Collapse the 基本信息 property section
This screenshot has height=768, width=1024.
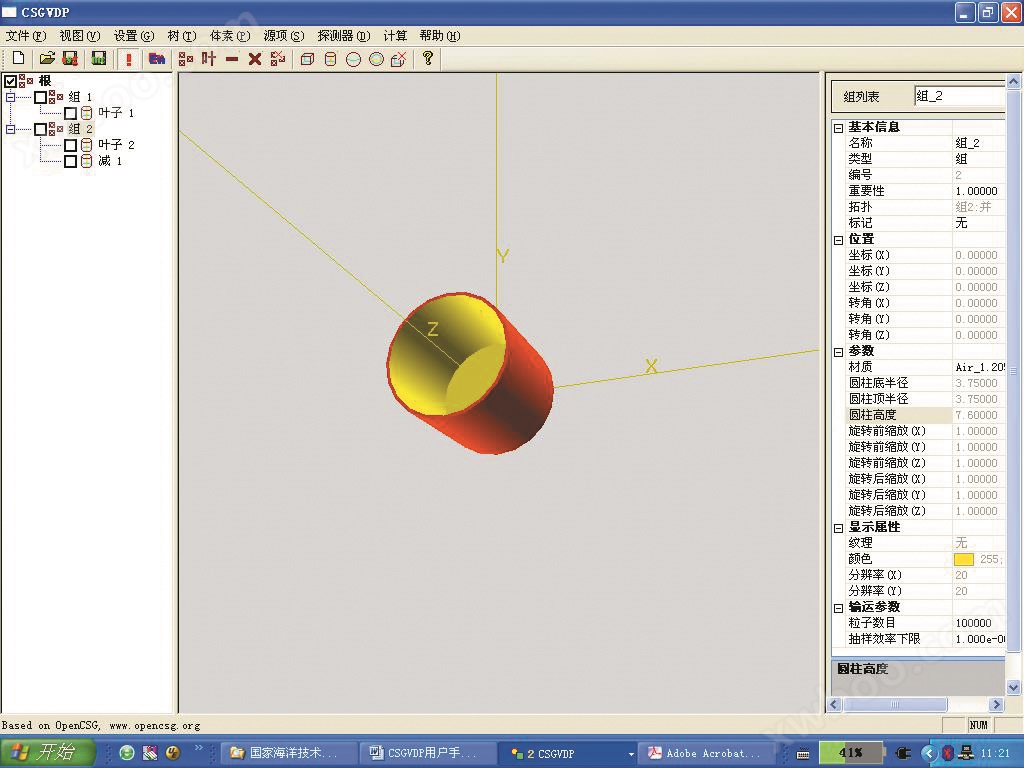tap(839, 128)
